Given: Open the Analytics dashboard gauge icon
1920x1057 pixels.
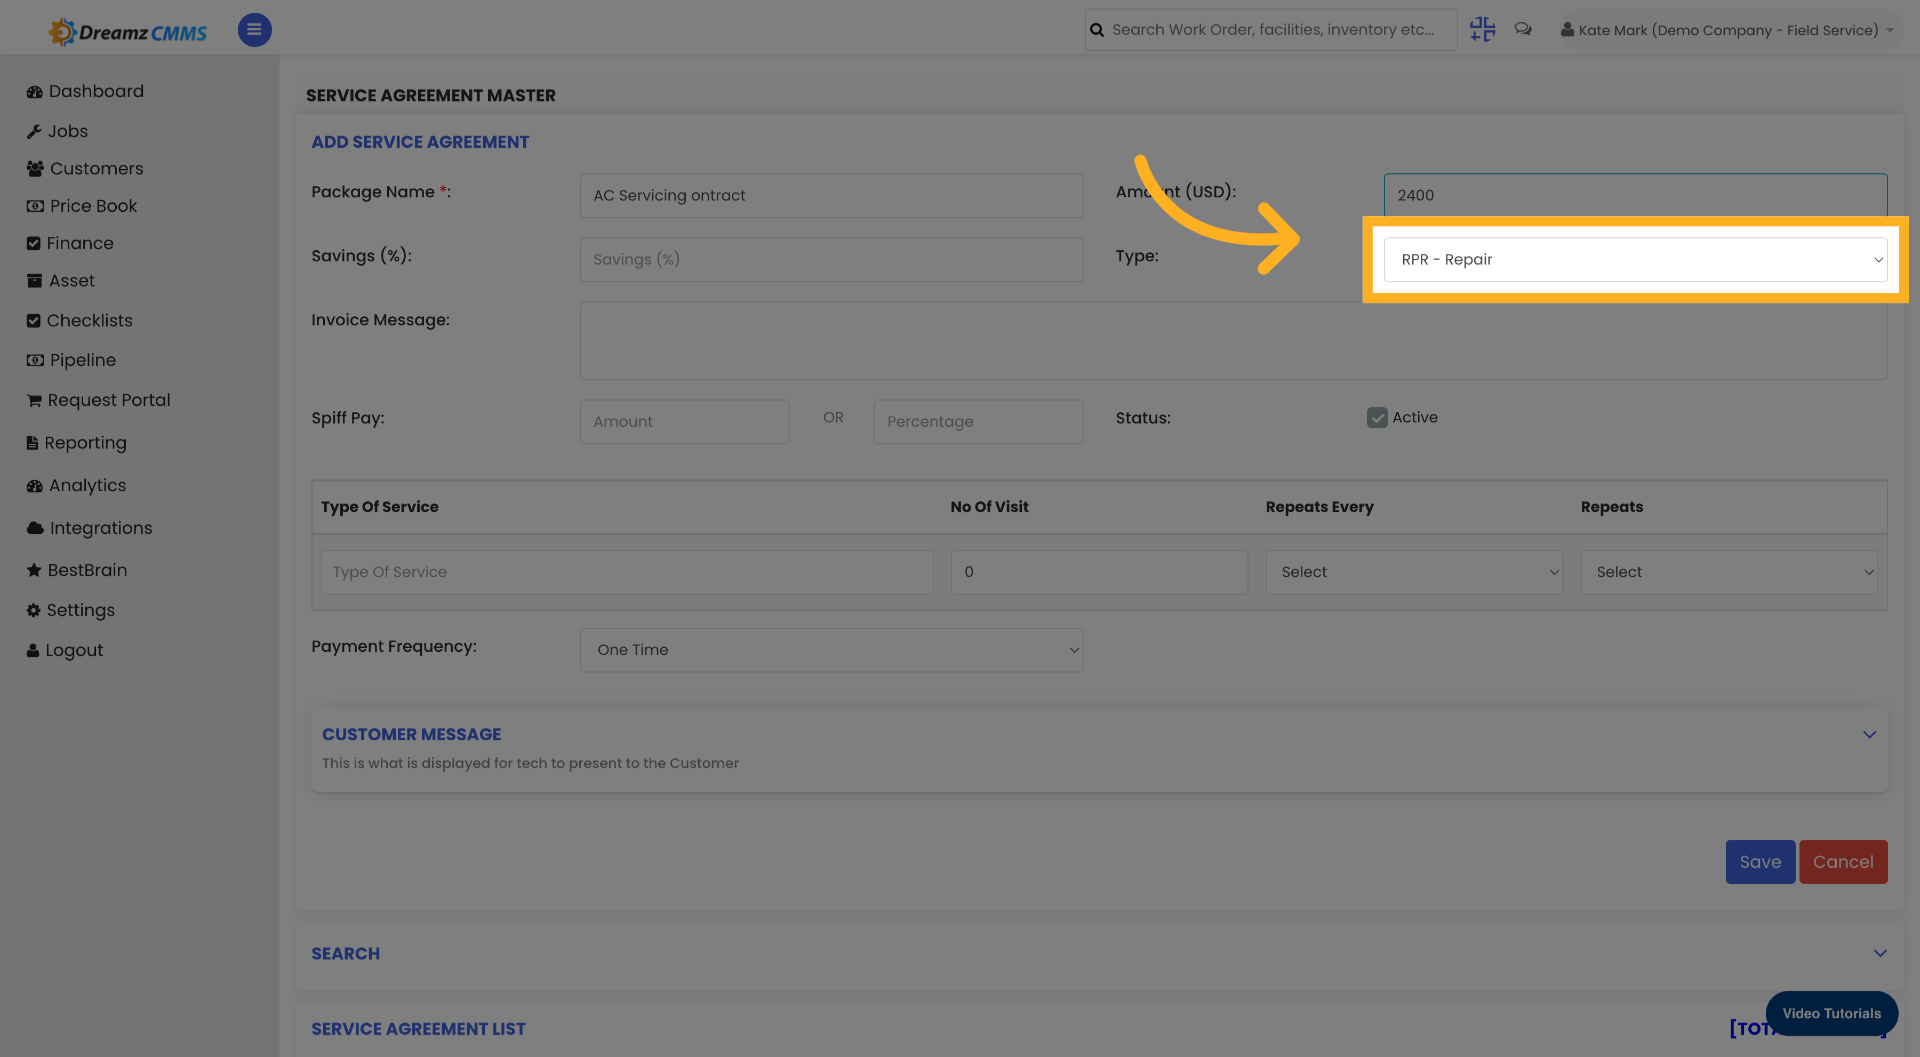Looking at the screenshot, I should pyautogui.click(x=33, y=485).
